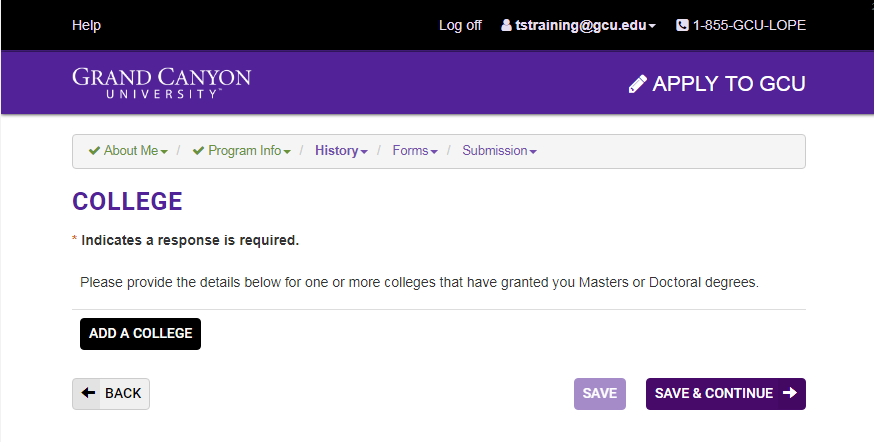Click the Add a College button
The width and height of the screenshot is (874, 442).
pos(140,334)
